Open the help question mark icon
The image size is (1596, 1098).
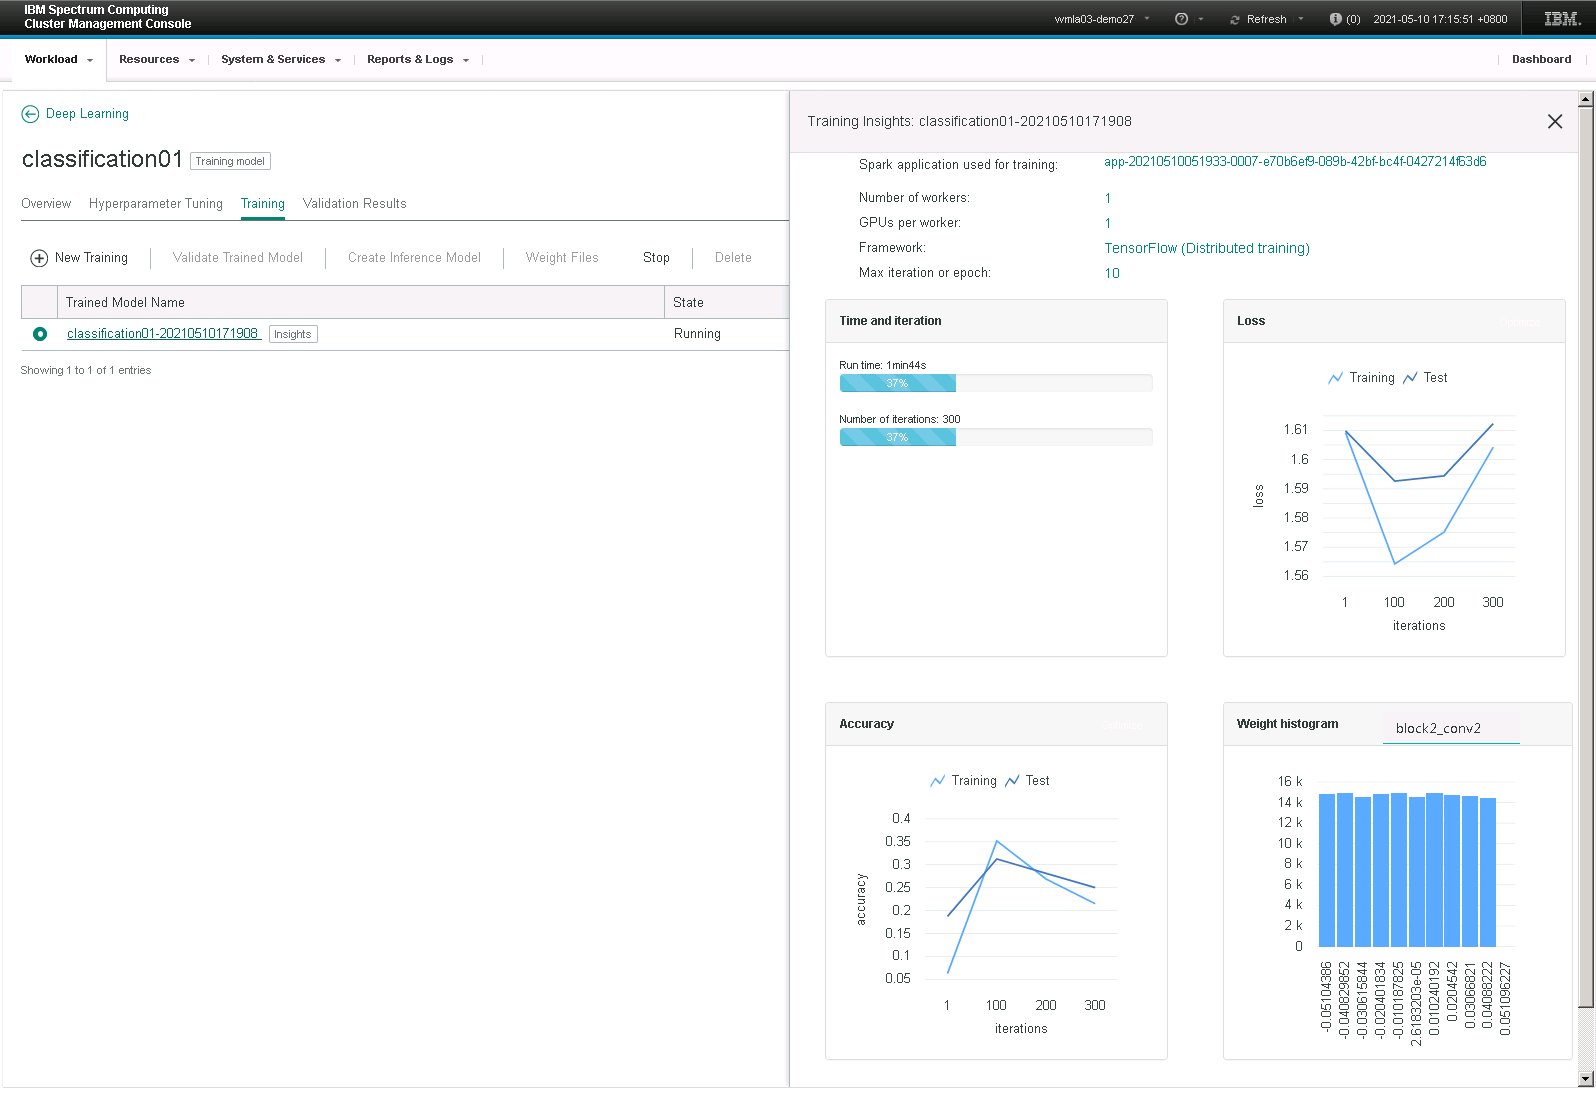point(1181,19)
